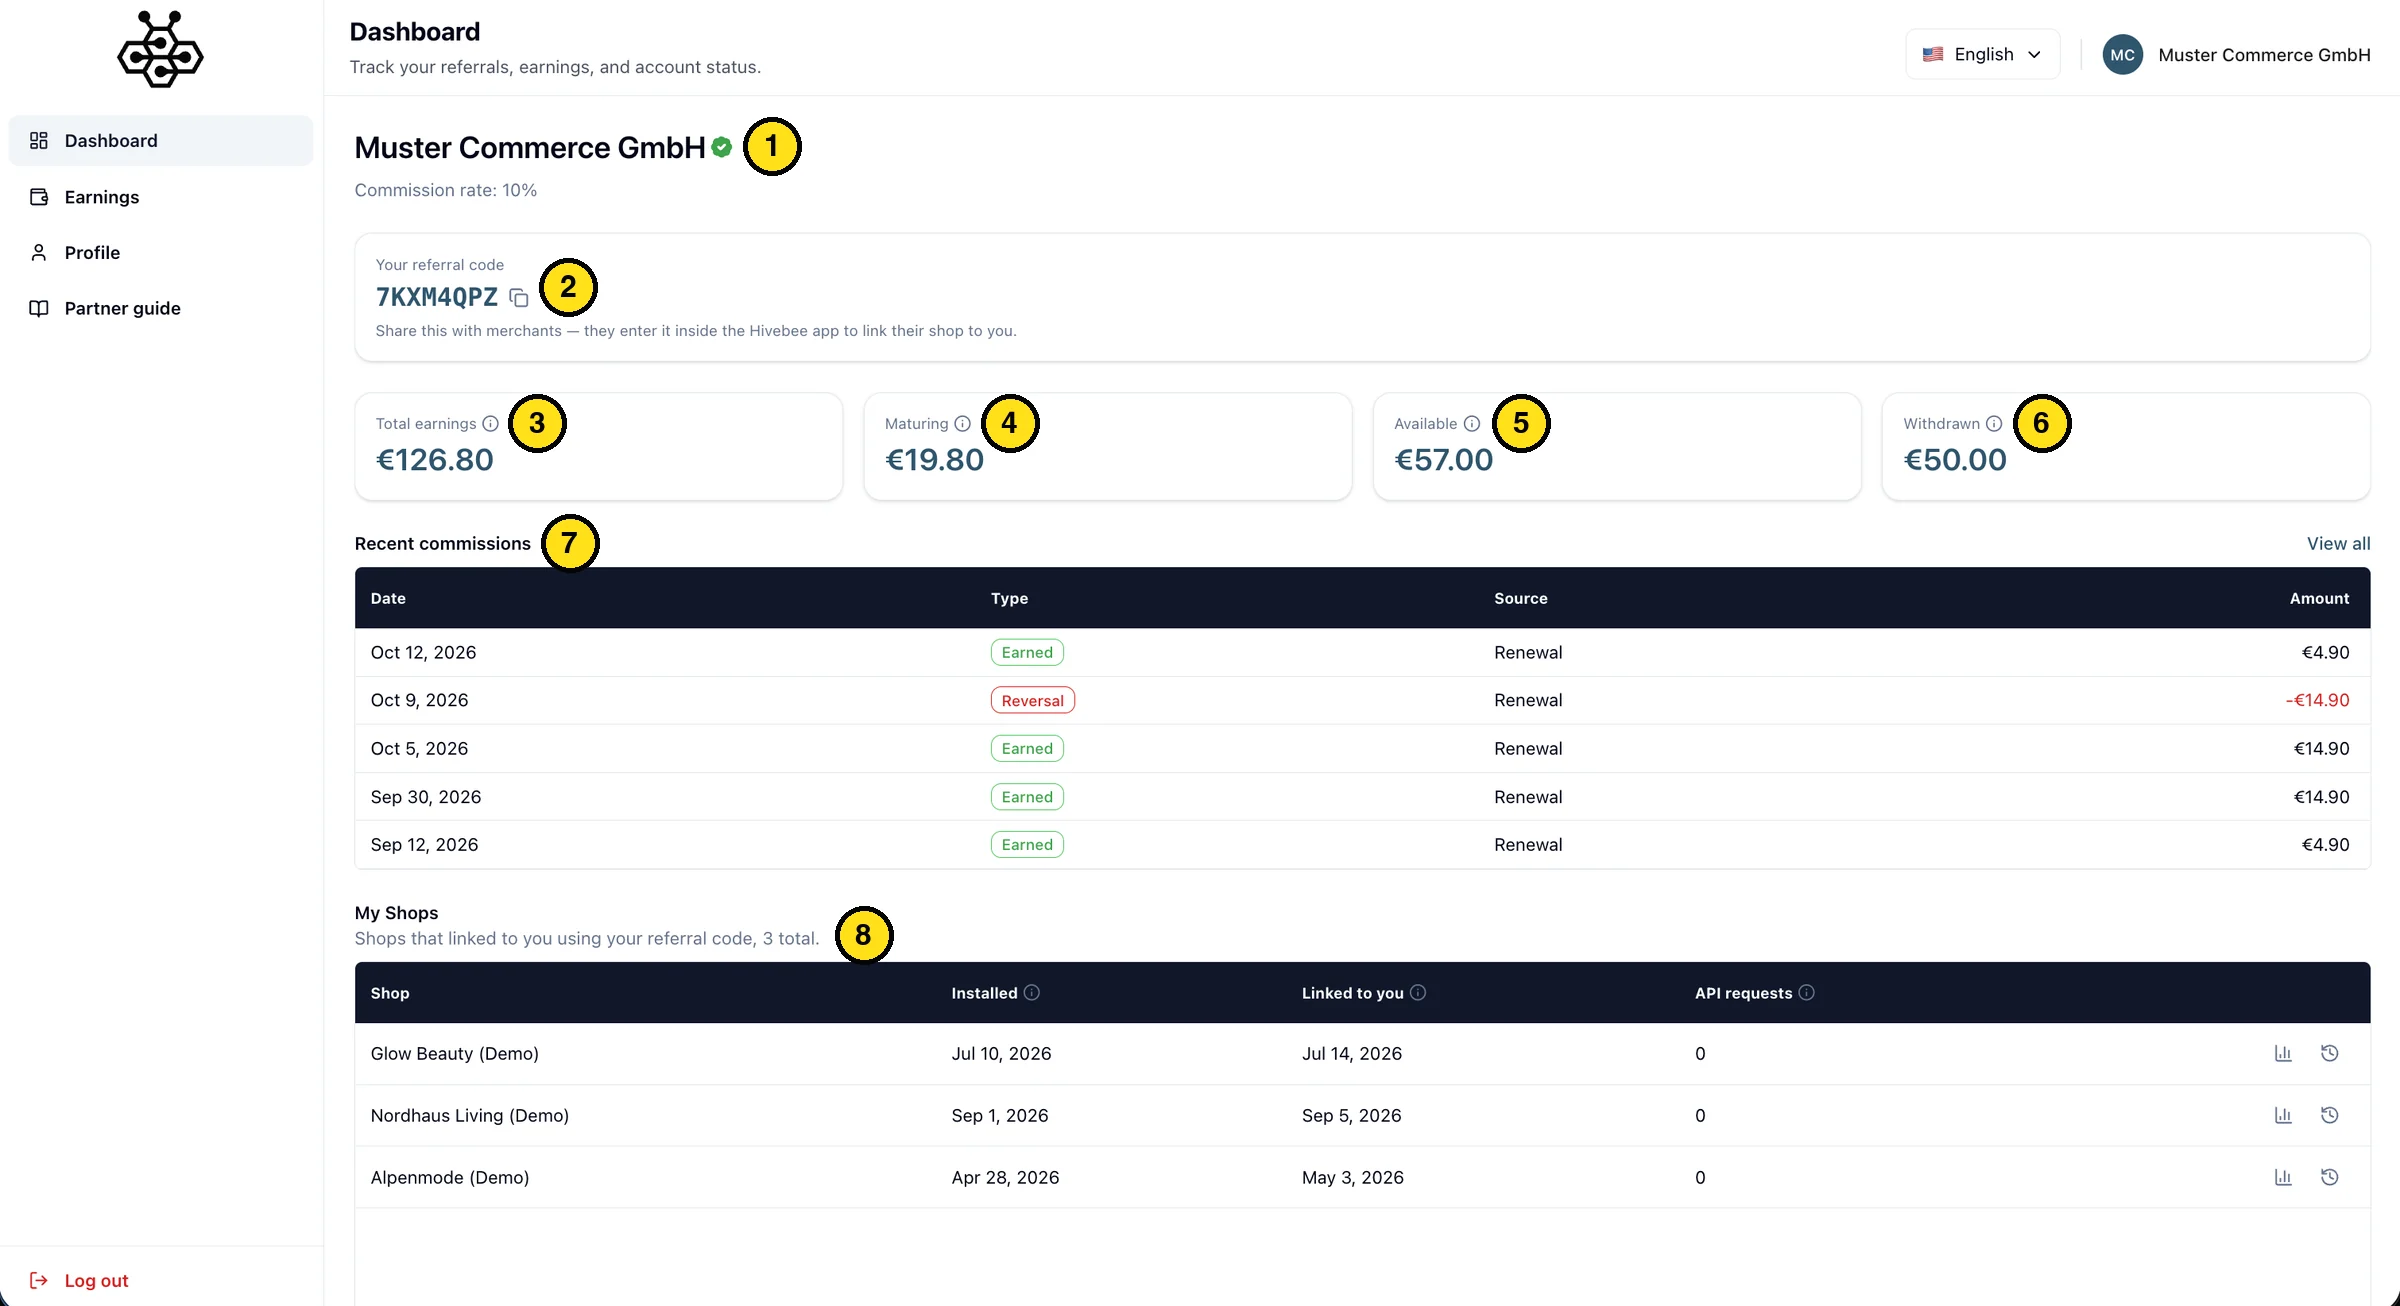Click View all recent commissions

pyautogui.click(x=2338, y=543)
